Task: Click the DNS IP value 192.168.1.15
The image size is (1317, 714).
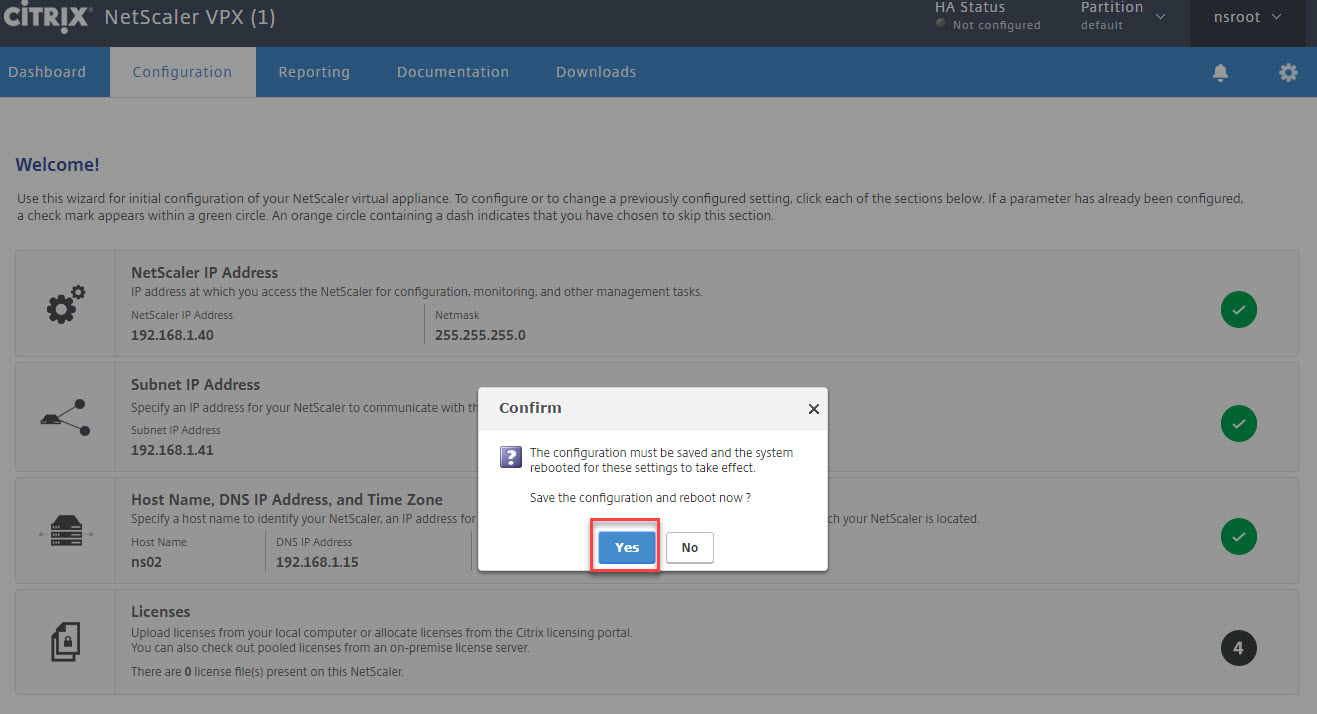Action: pyautogui.click(x=317, y=562)
